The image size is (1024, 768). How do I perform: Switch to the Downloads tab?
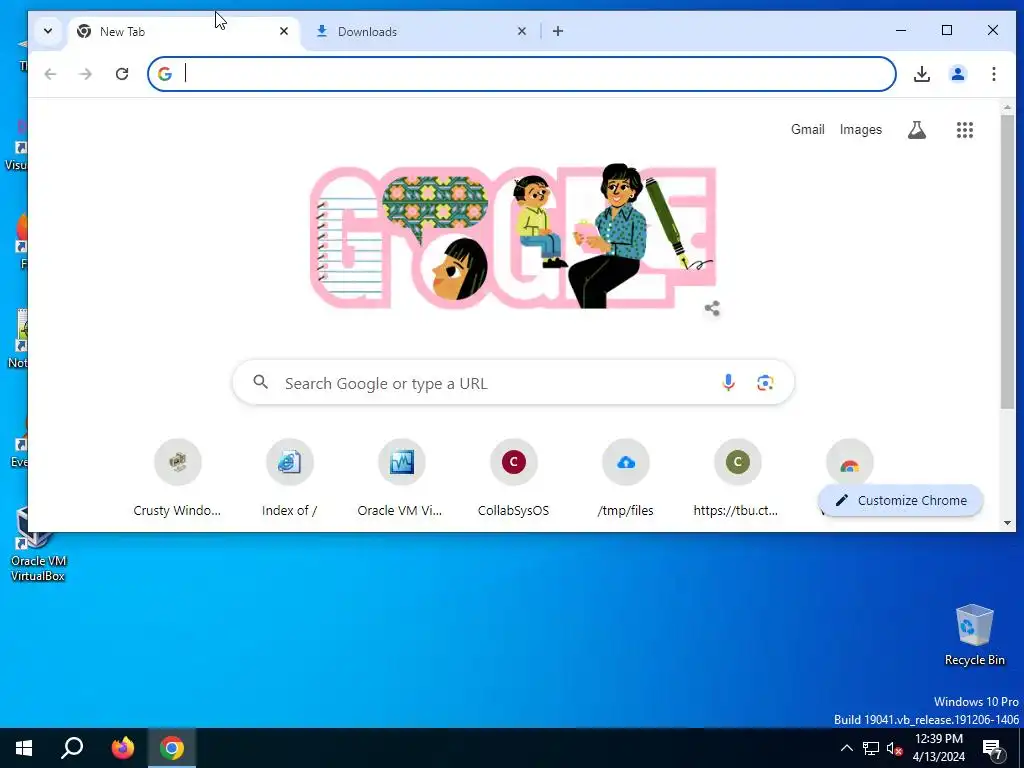click(421, 31)
